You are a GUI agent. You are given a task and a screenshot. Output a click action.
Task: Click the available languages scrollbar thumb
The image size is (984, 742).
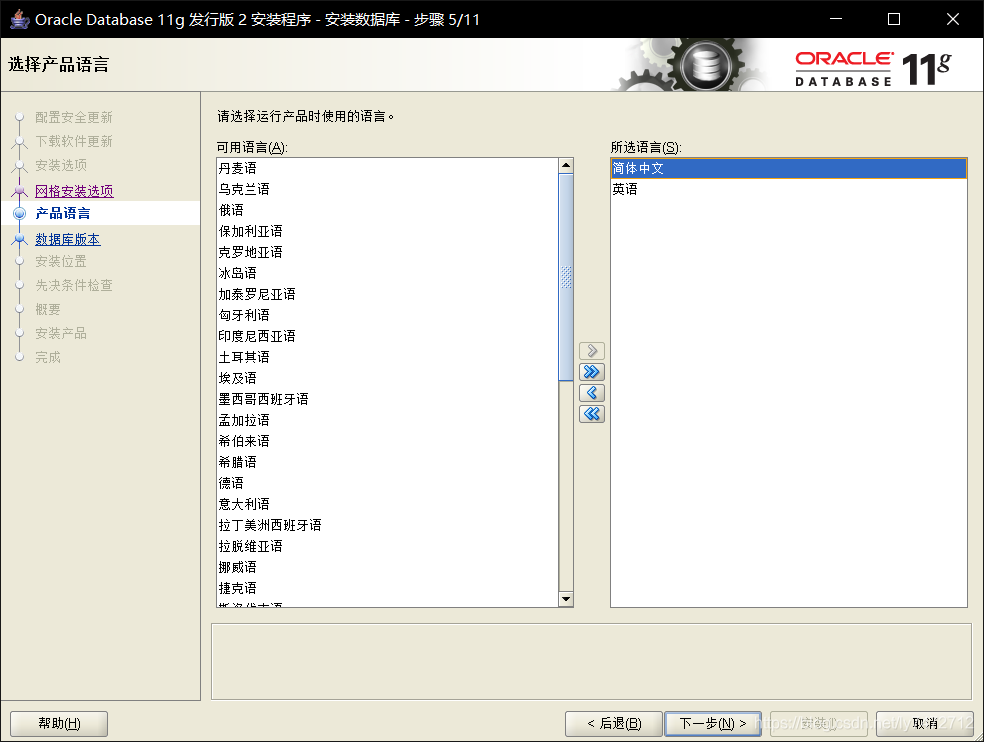[566, 277]
